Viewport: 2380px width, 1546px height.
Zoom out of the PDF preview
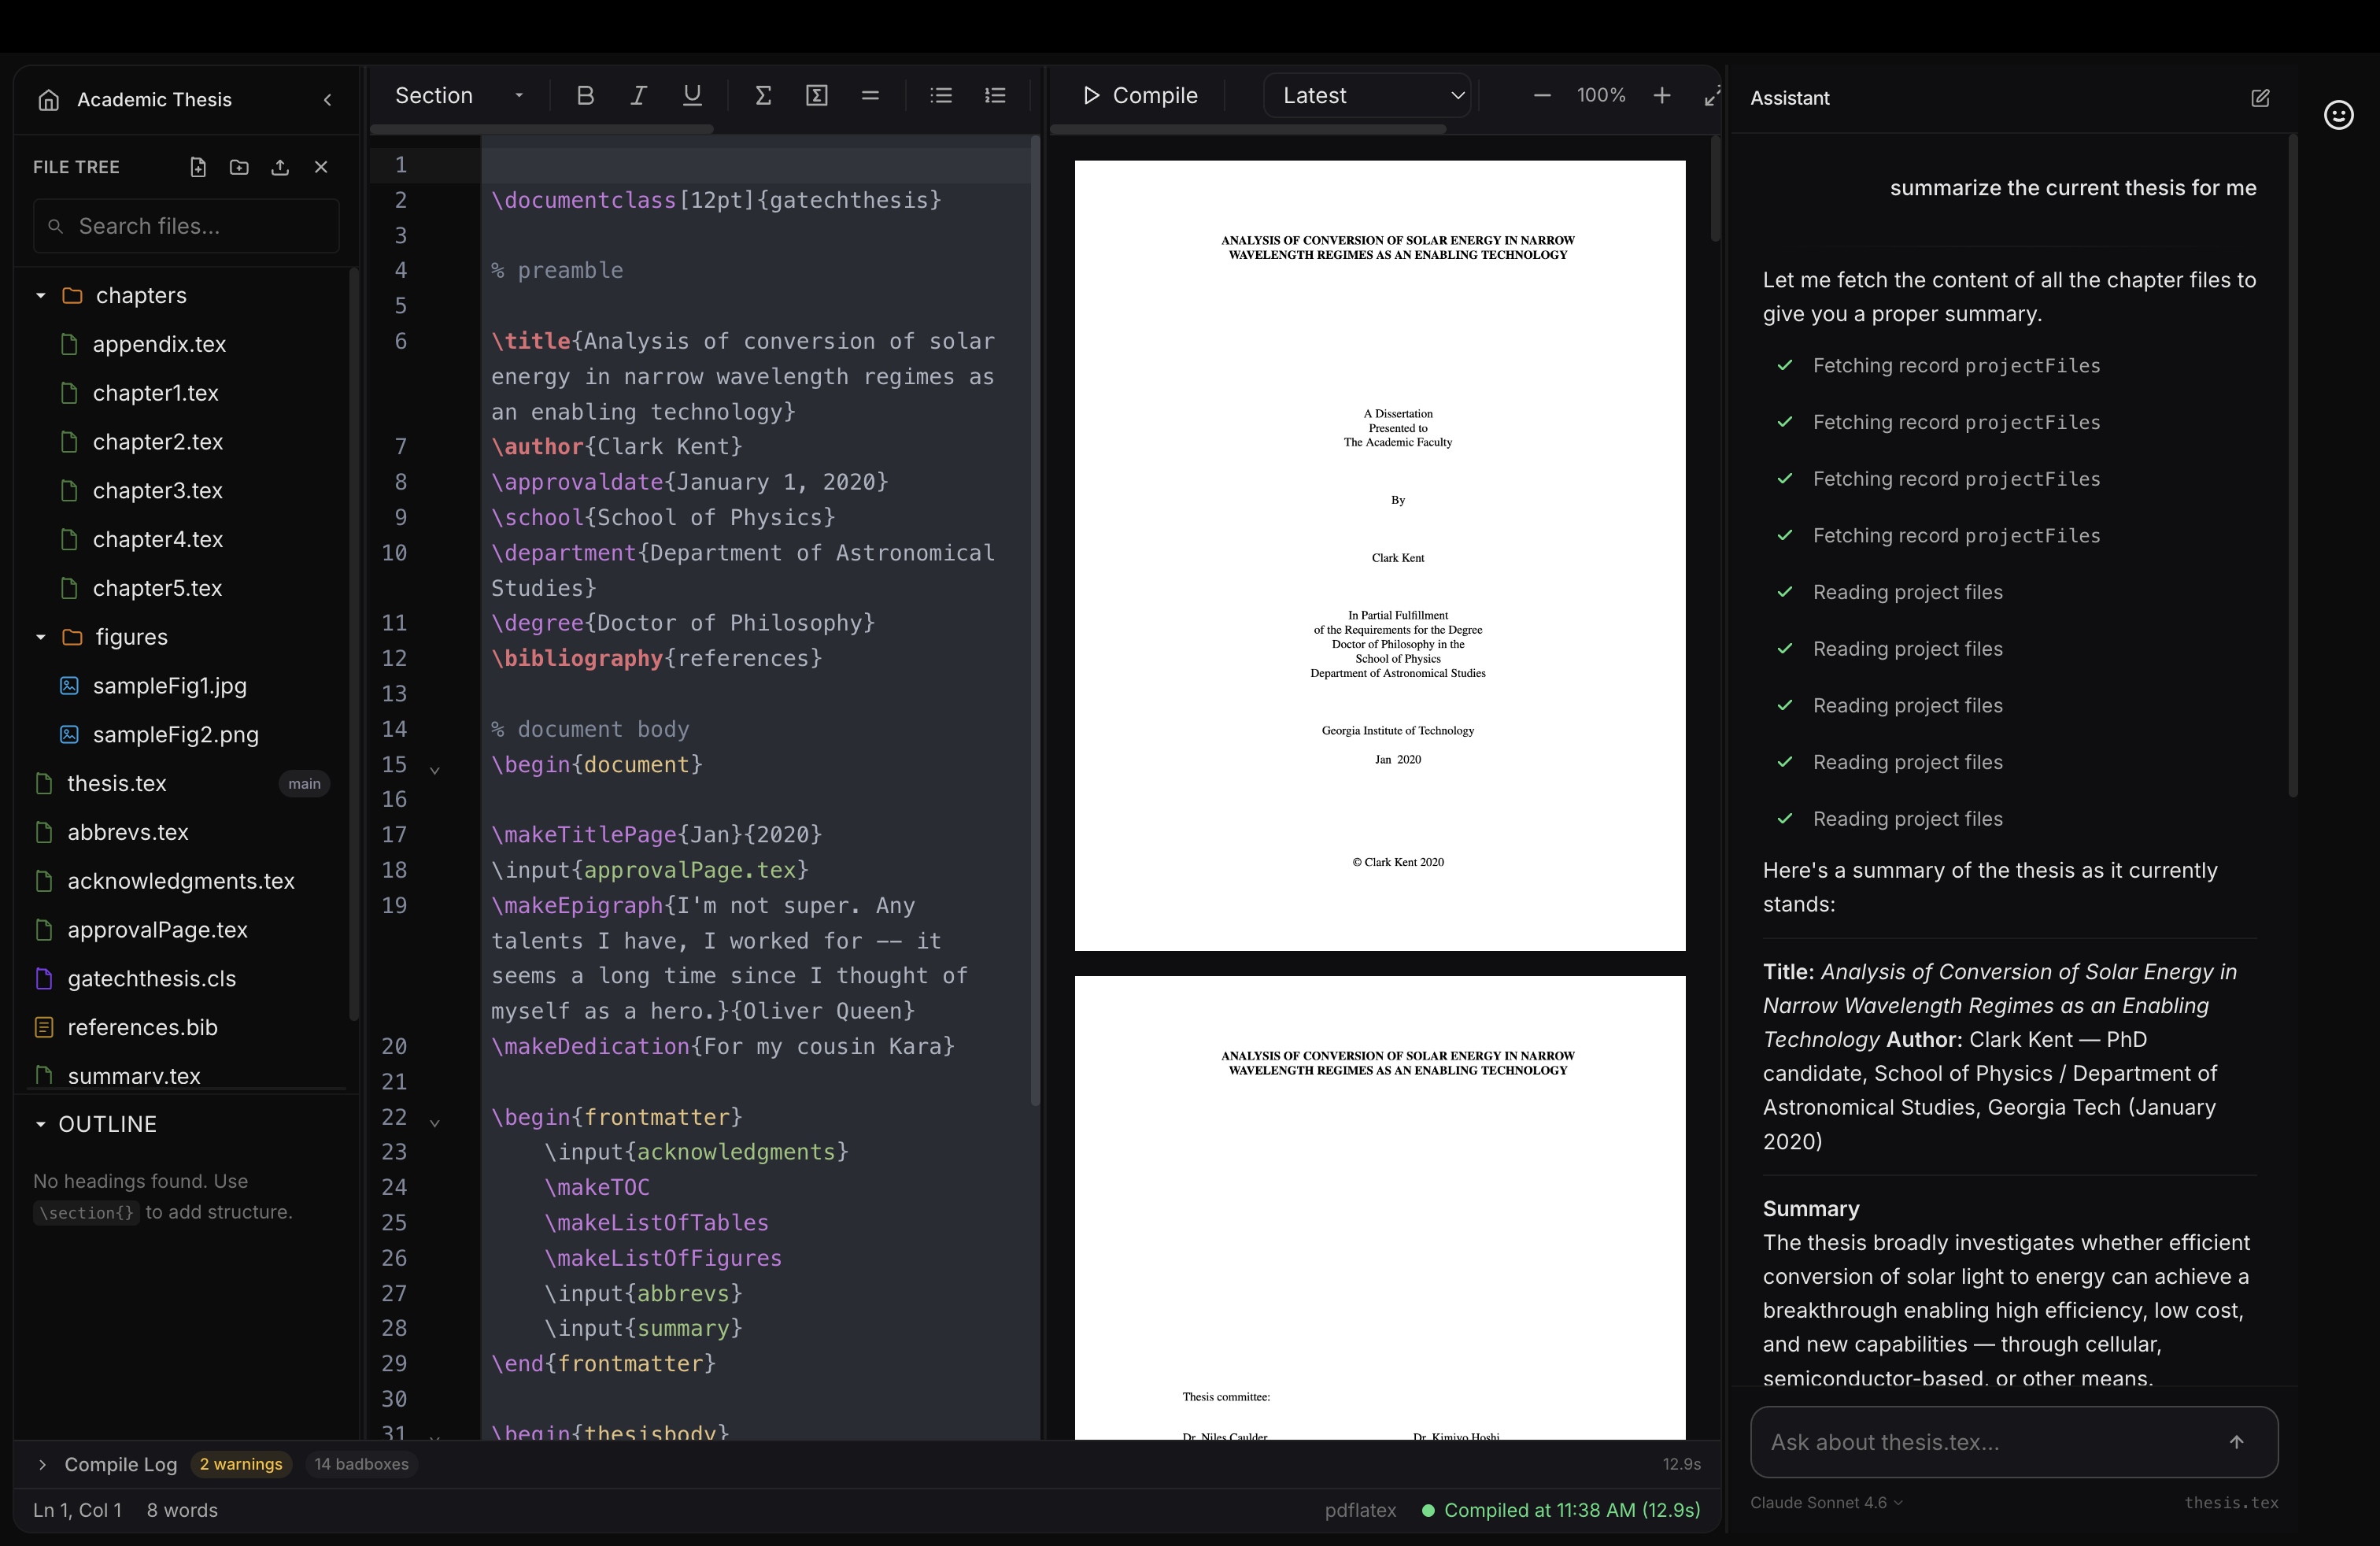click(x=1541, y=95)
